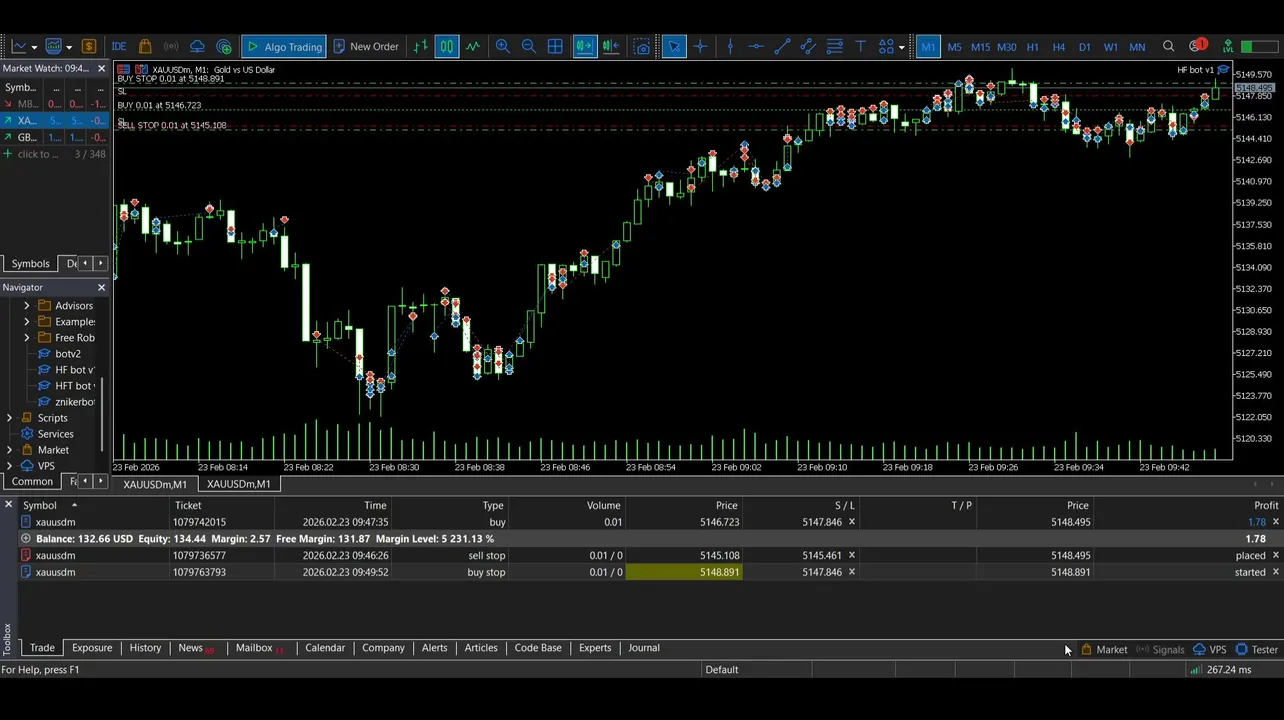Open search with magnifier icon
This screenshot has width=1284, height=720.
coord(1168,46)
